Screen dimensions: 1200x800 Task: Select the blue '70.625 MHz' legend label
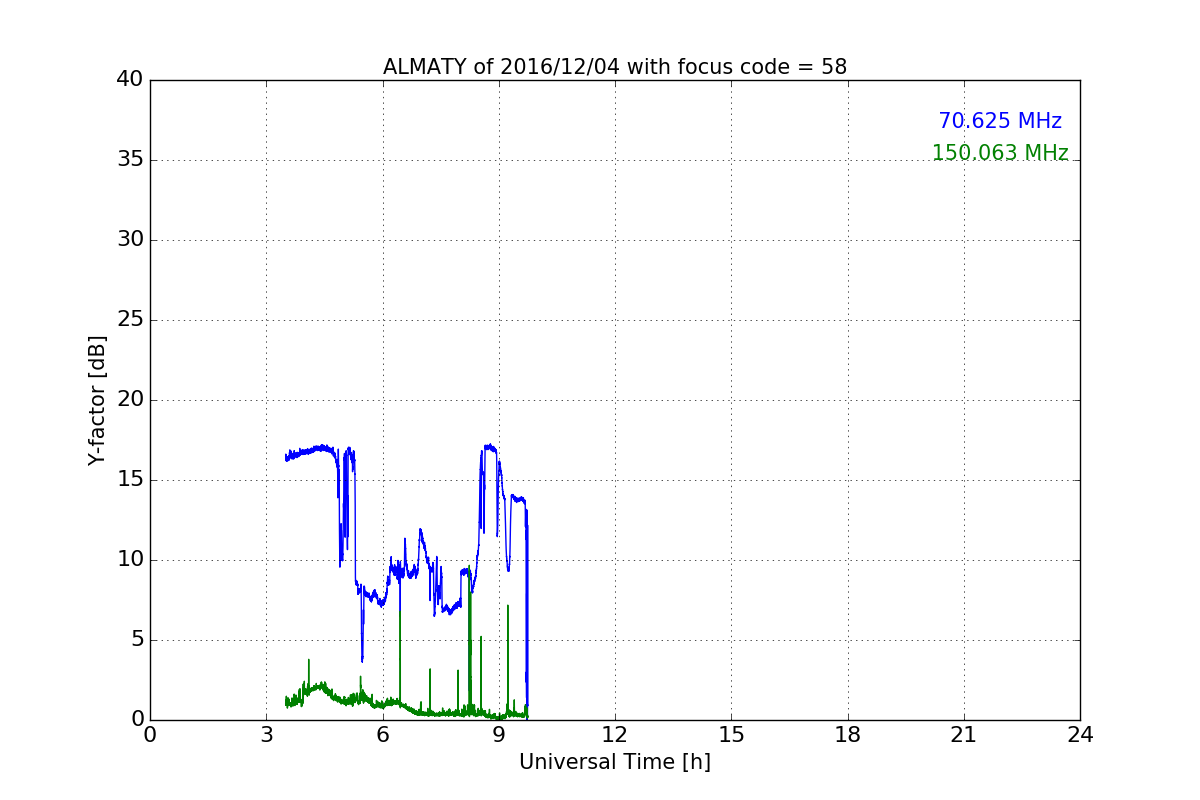coord(1000,121)
